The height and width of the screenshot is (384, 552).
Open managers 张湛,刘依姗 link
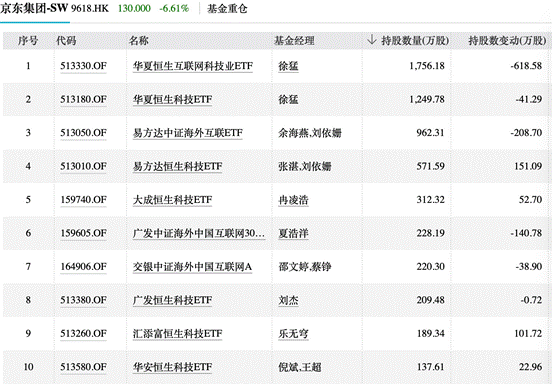point(305,166)
